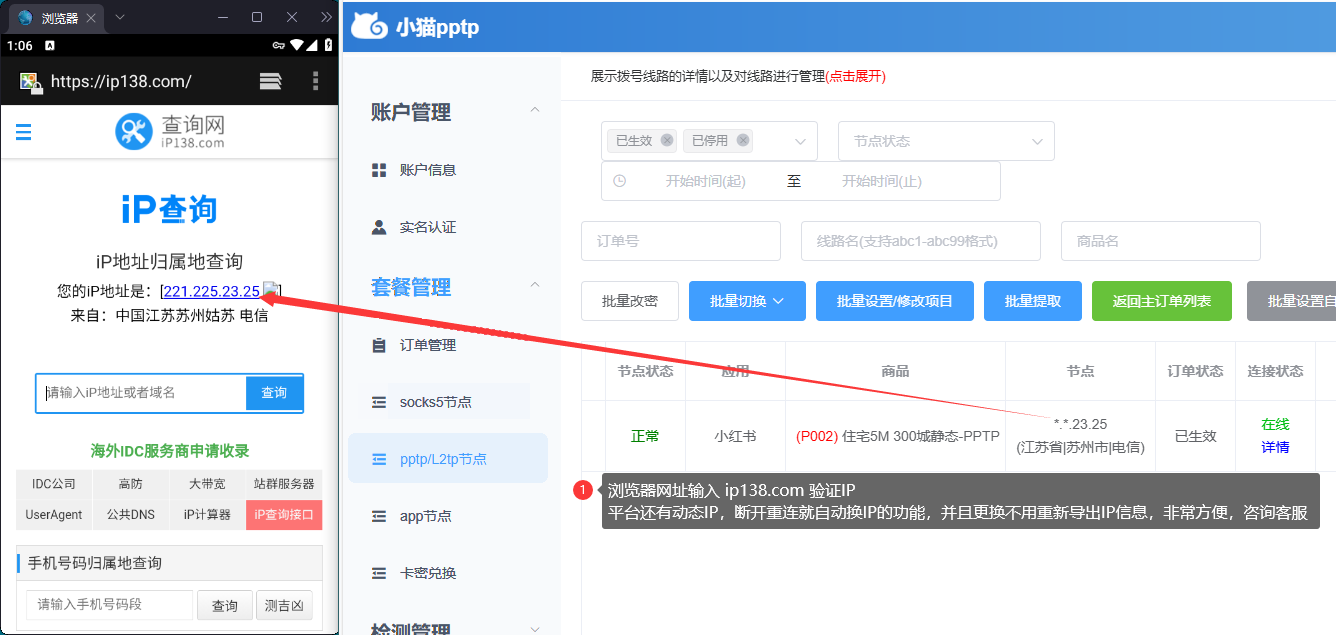The width and height of the screenshot is (1336, 635).
Task: Click the 卡密兑换 list icon
Action: click(x=379, y=573)
